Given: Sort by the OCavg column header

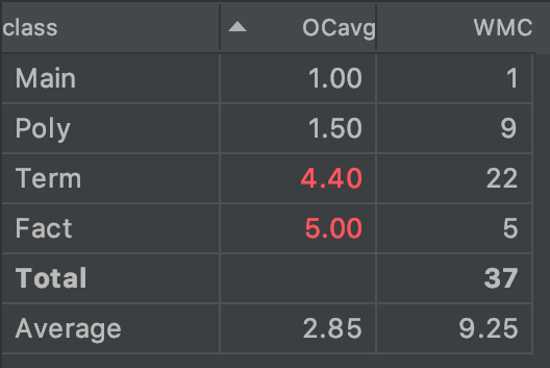Looking at the screenshot, I should tap(298, 28).
